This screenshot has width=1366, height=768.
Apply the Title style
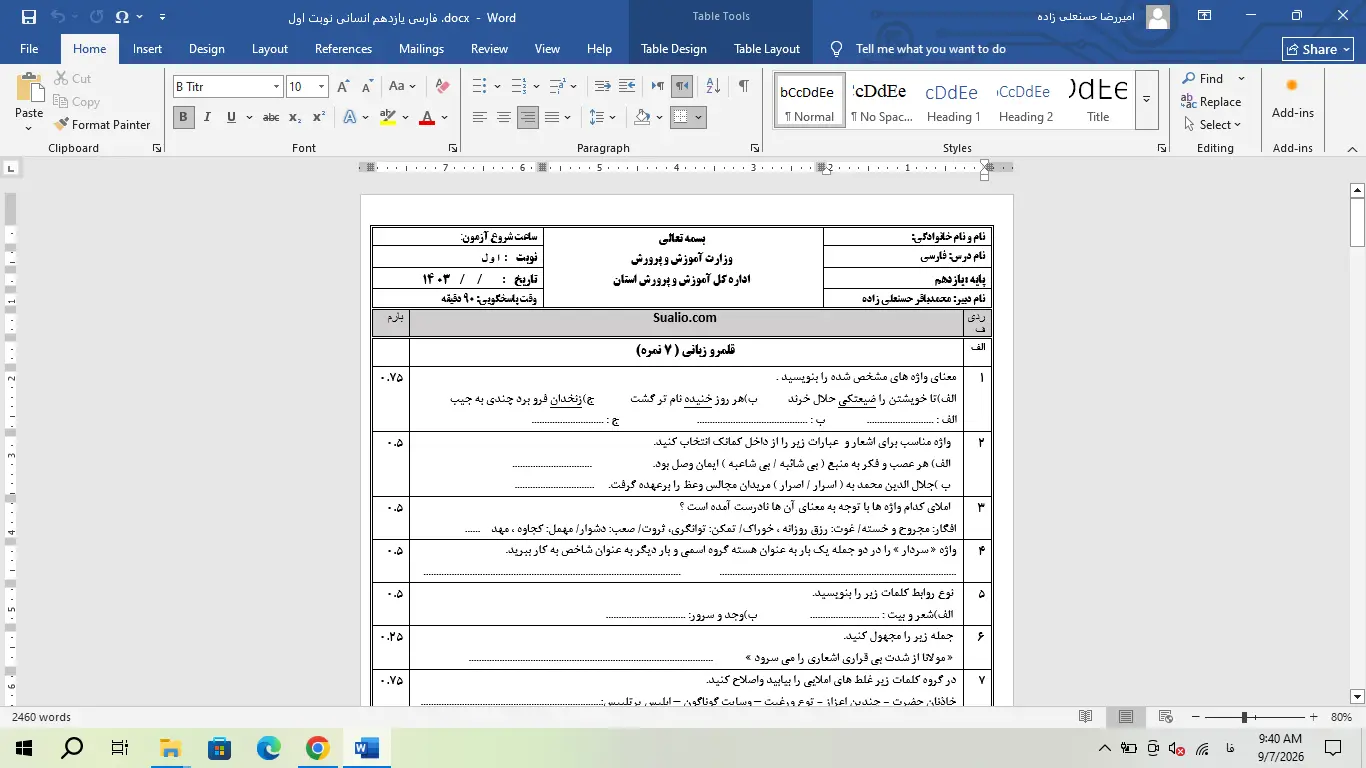1098,99
